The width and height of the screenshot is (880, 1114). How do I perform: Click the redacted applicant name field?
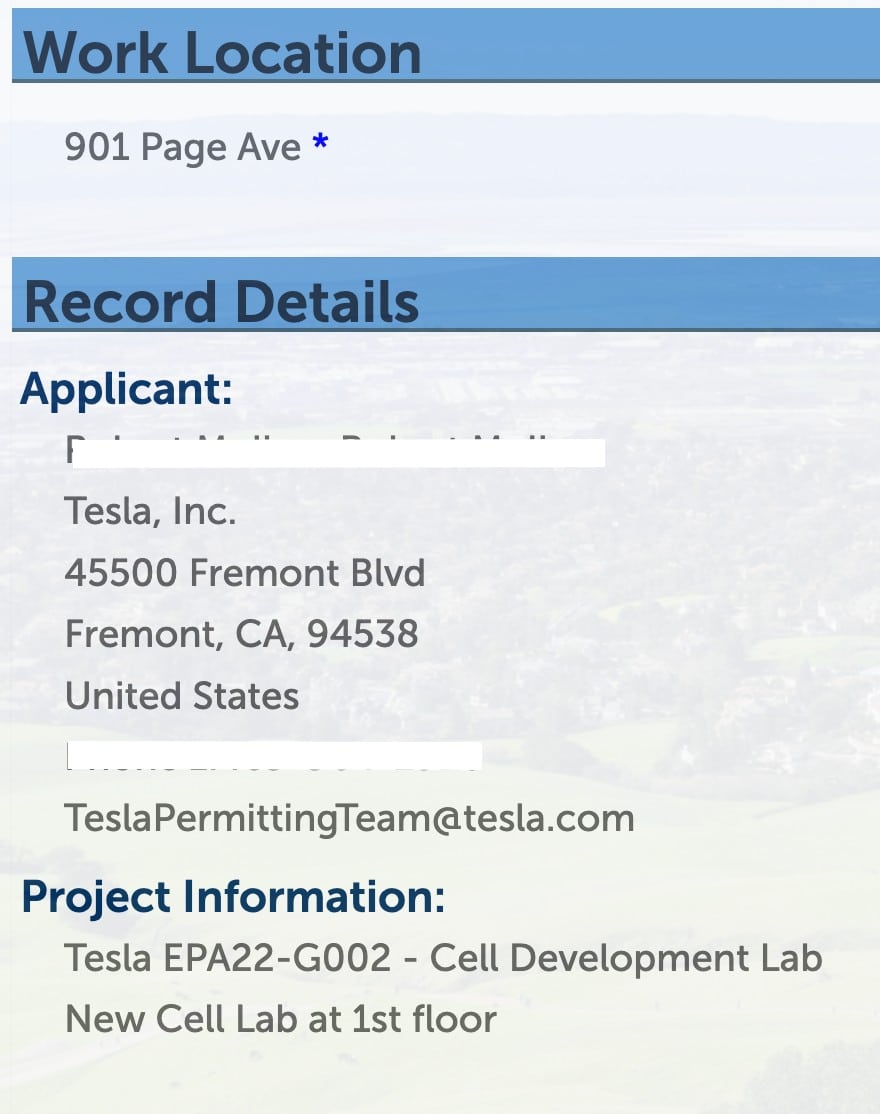pyautogui.click(x=335, y=452)
